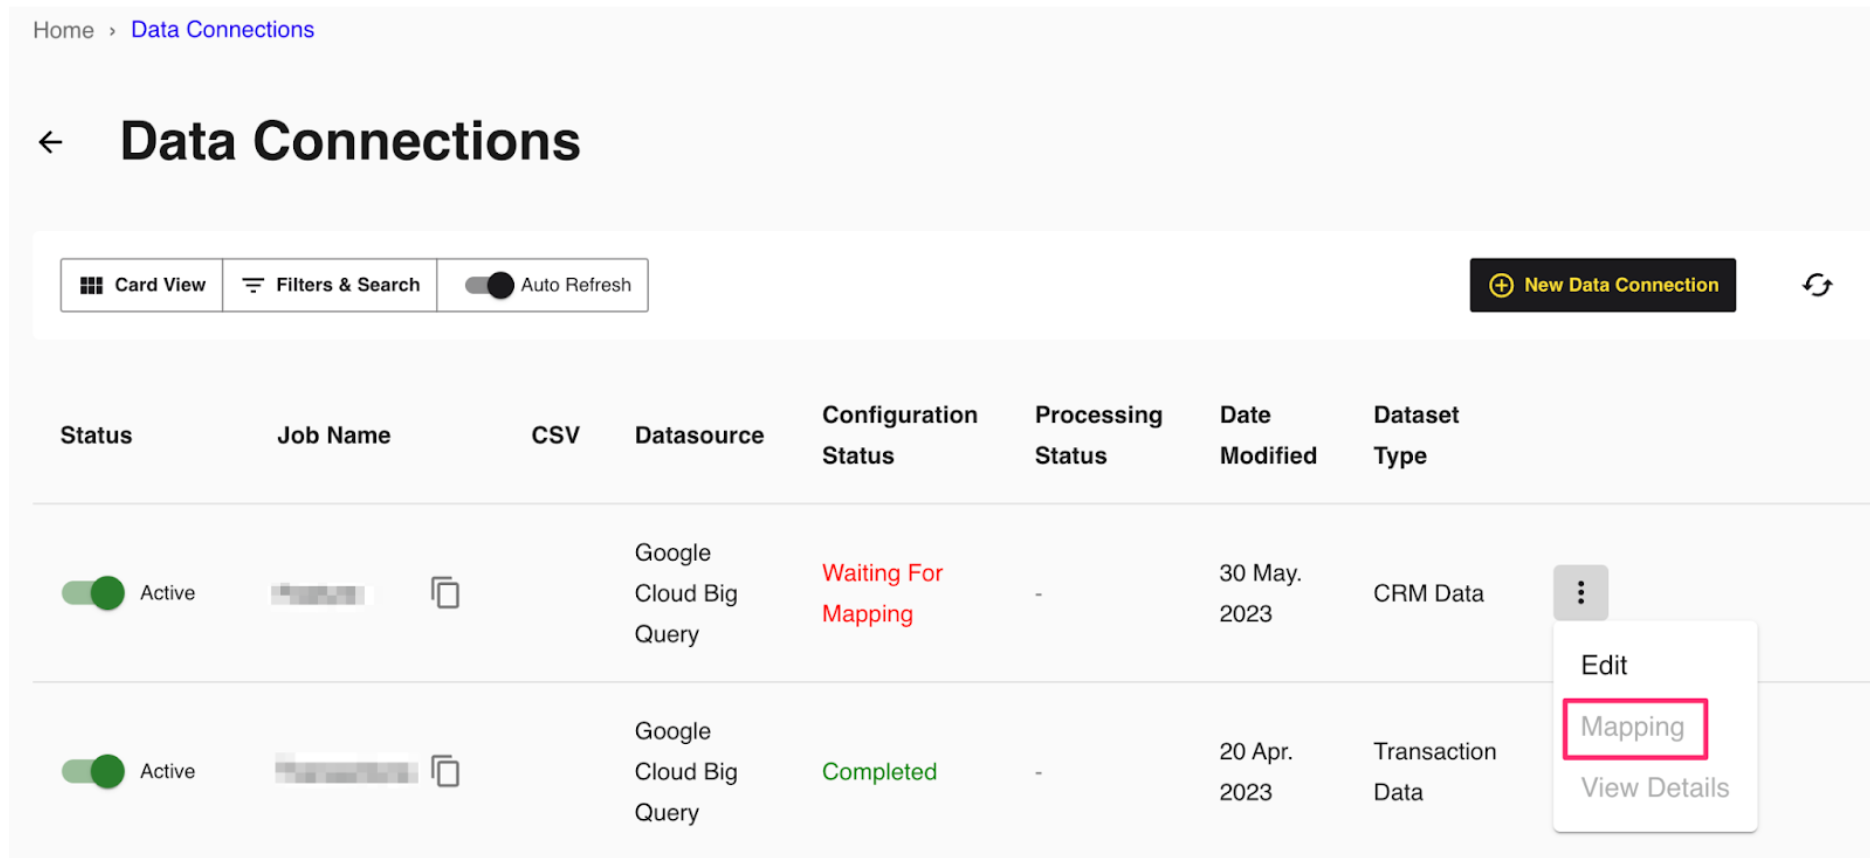The width and height of the screenshot is (1870, 858).
Task: Follow the Data Connections breadcrumb link
Action: click(222, 30)
